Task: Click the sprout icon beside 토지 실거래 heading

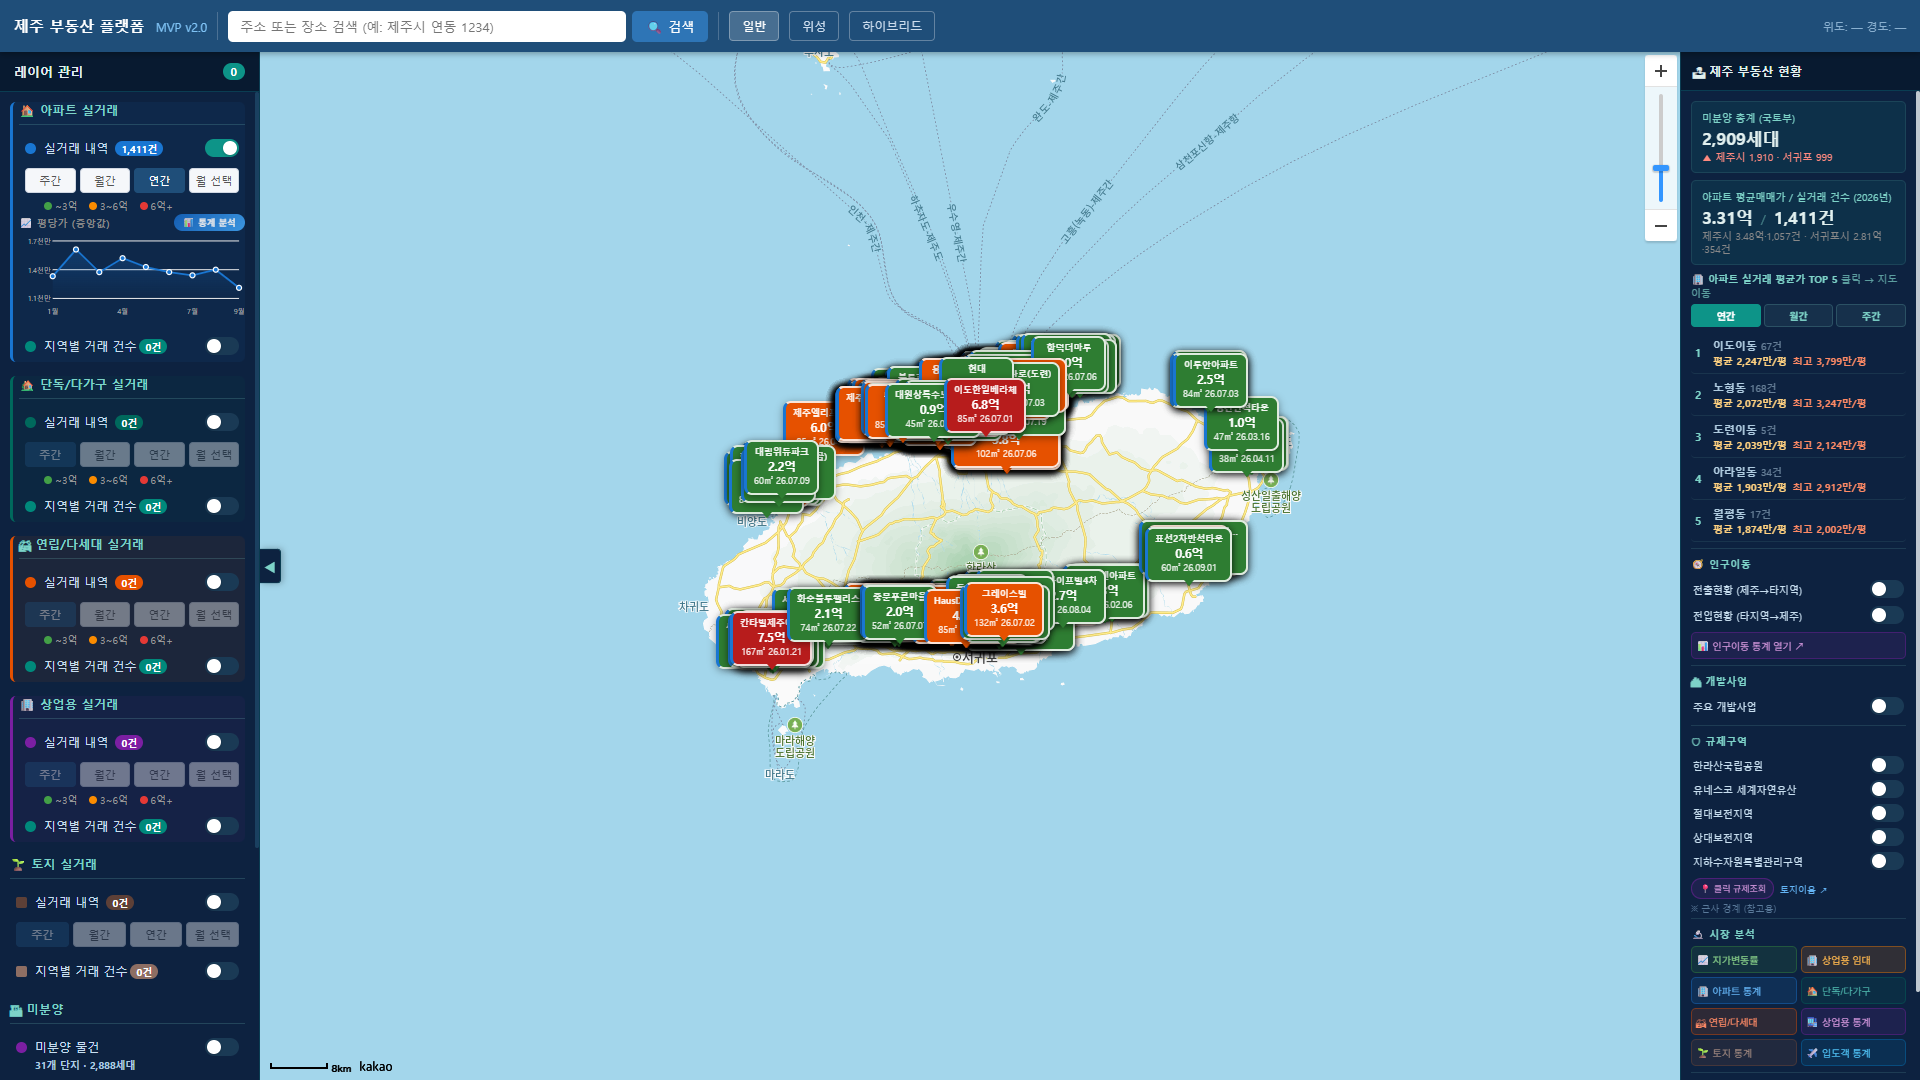Action: click(x=18, y=865)
